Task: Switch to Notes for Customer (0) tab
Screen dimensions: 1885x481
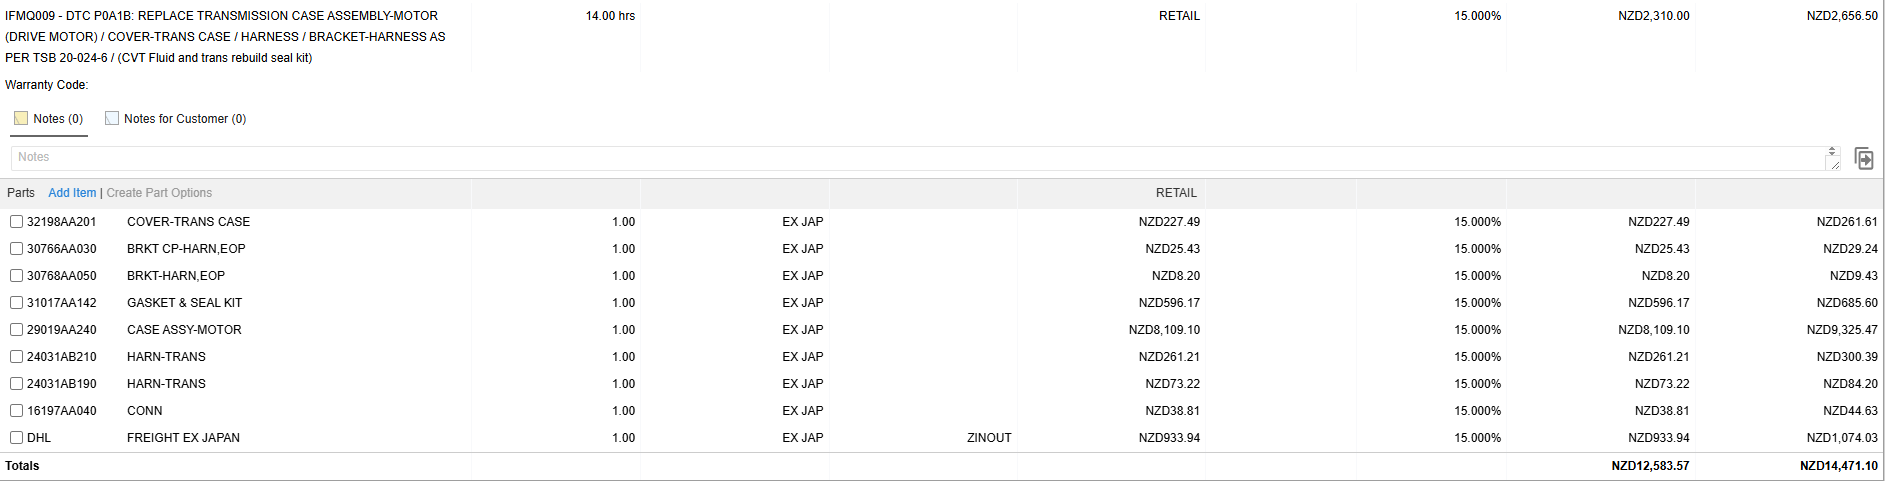Action: click(176, 119)
